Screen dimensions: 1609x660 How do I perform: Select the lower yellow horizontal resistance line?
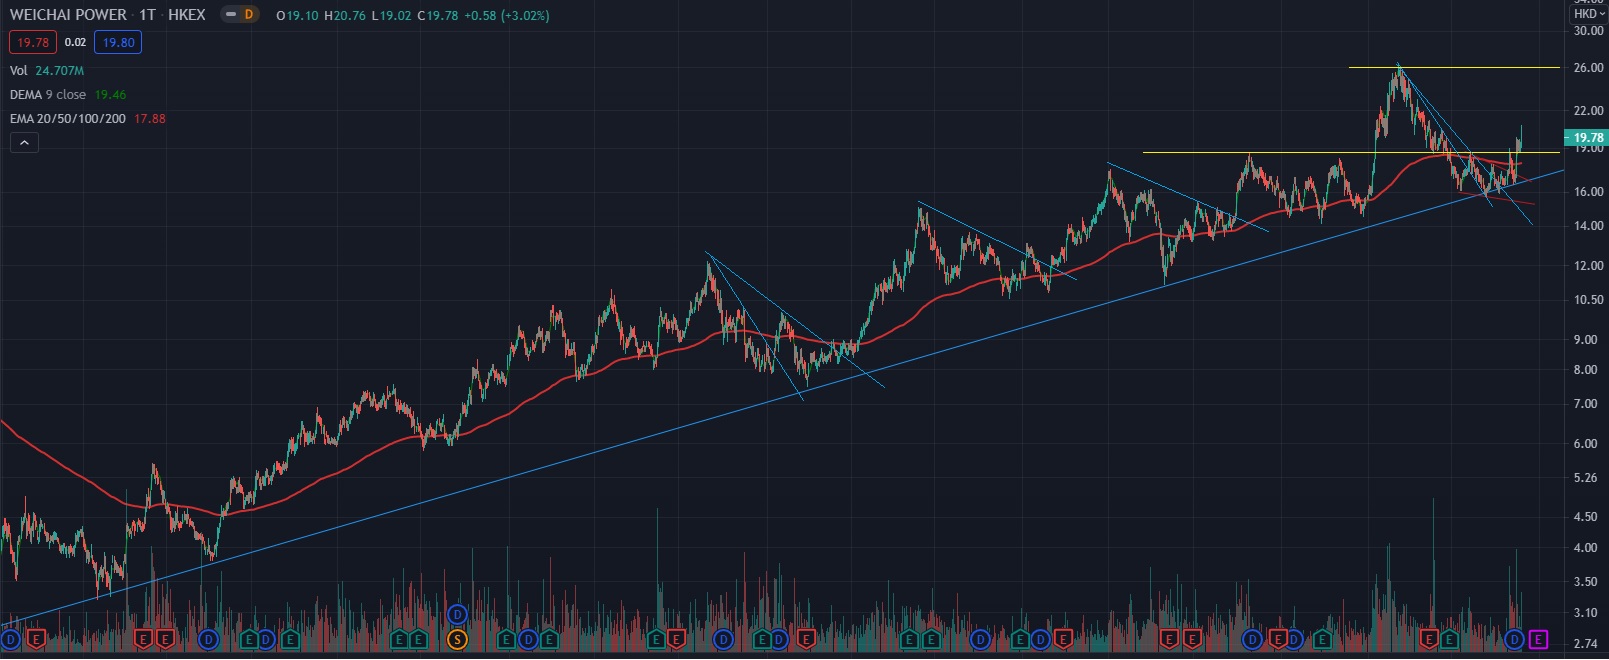coord(1300,153)
